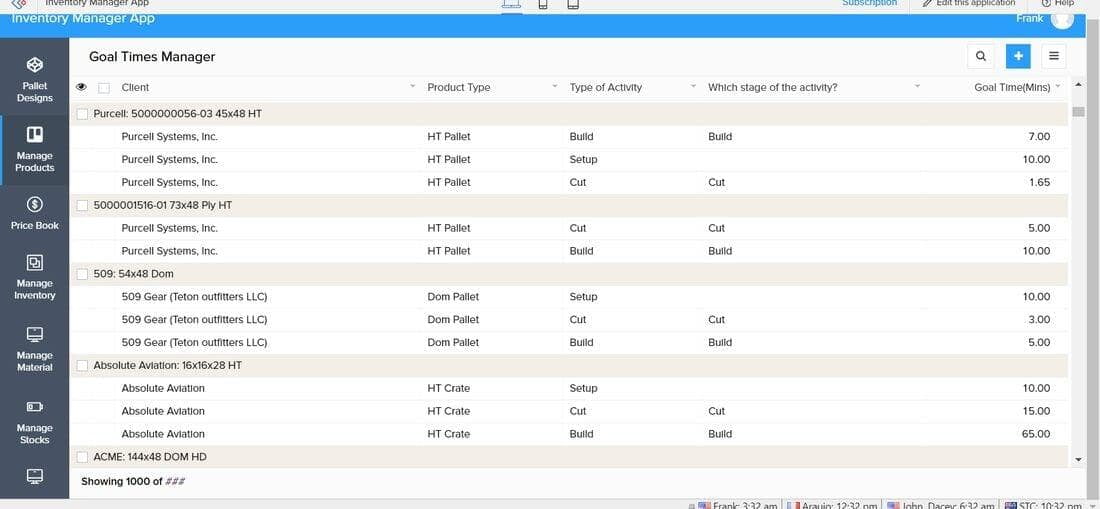This screenshot has height=509, width=1100.
Task: Check the Purcell: 5000000056-03 45x48 HT group box
Action: pos(82,114)
